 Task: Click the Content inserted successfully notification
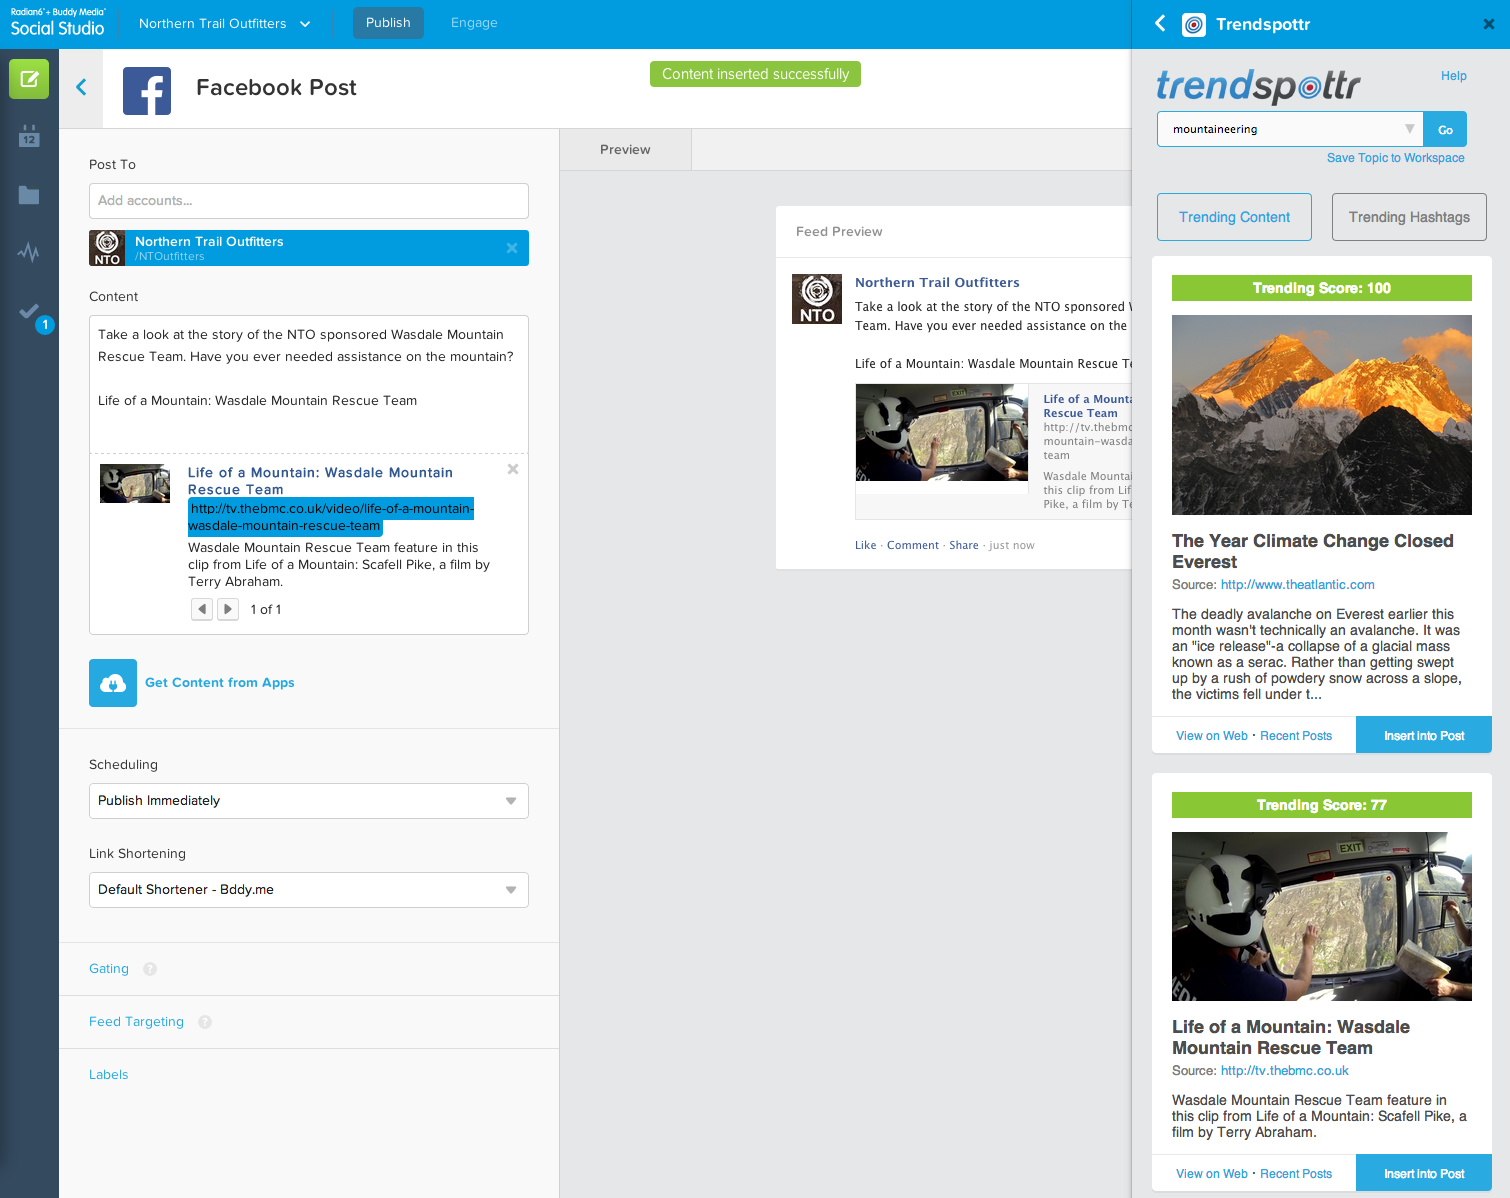(755, 74)
